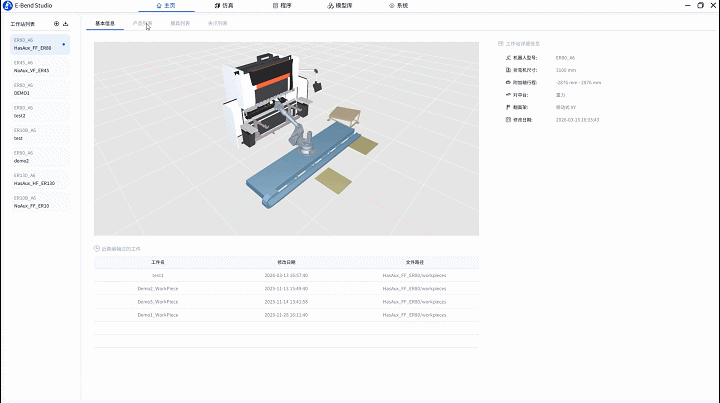Click the blue dot on HasAux_FF_ER80
The image size is (720, 403).
pyautogui.click(x=64, y=45)
